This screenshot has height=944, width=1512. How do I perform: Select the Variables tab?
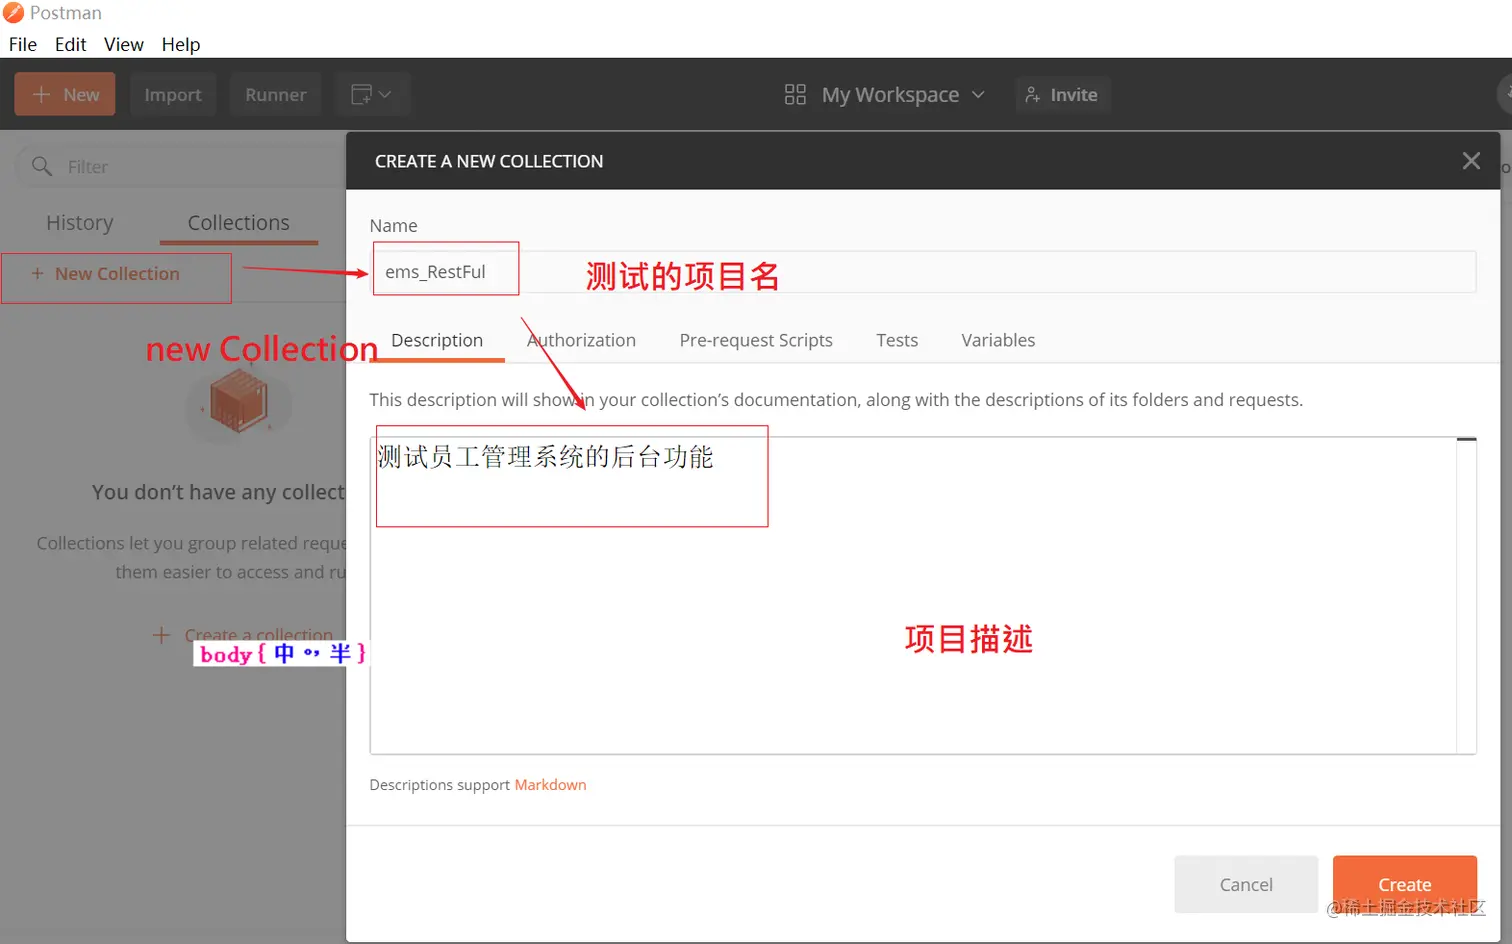[998, 340]
